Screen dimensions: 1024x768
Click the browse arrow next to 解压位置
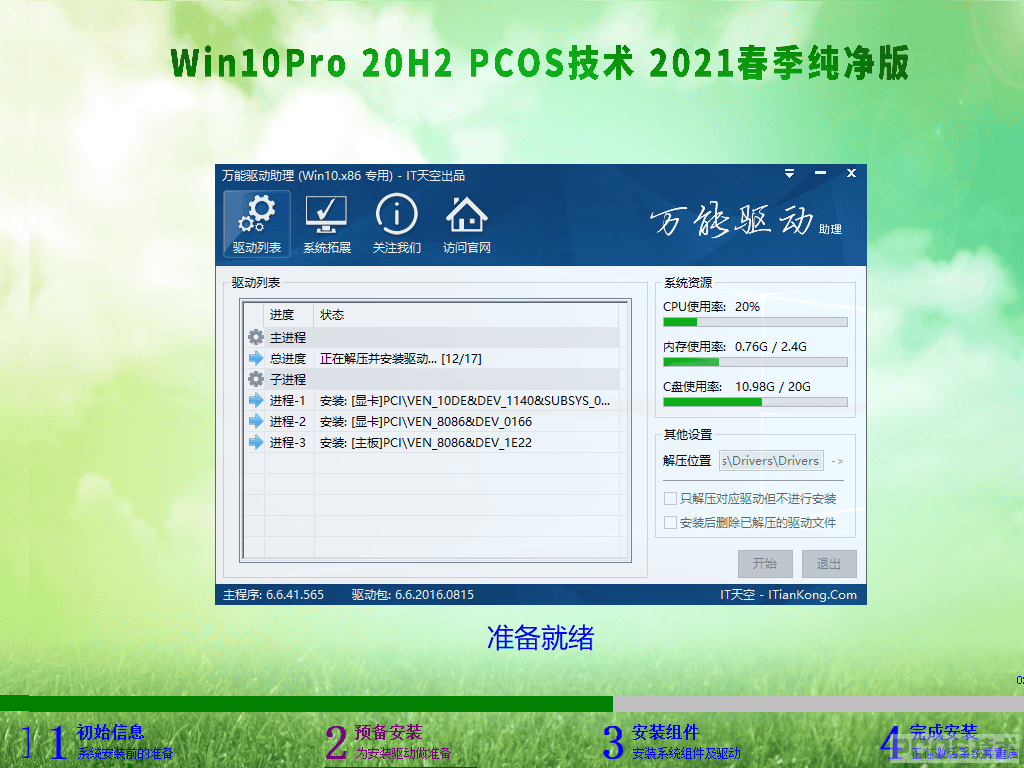pyautogui.click(x=837, y=461)
